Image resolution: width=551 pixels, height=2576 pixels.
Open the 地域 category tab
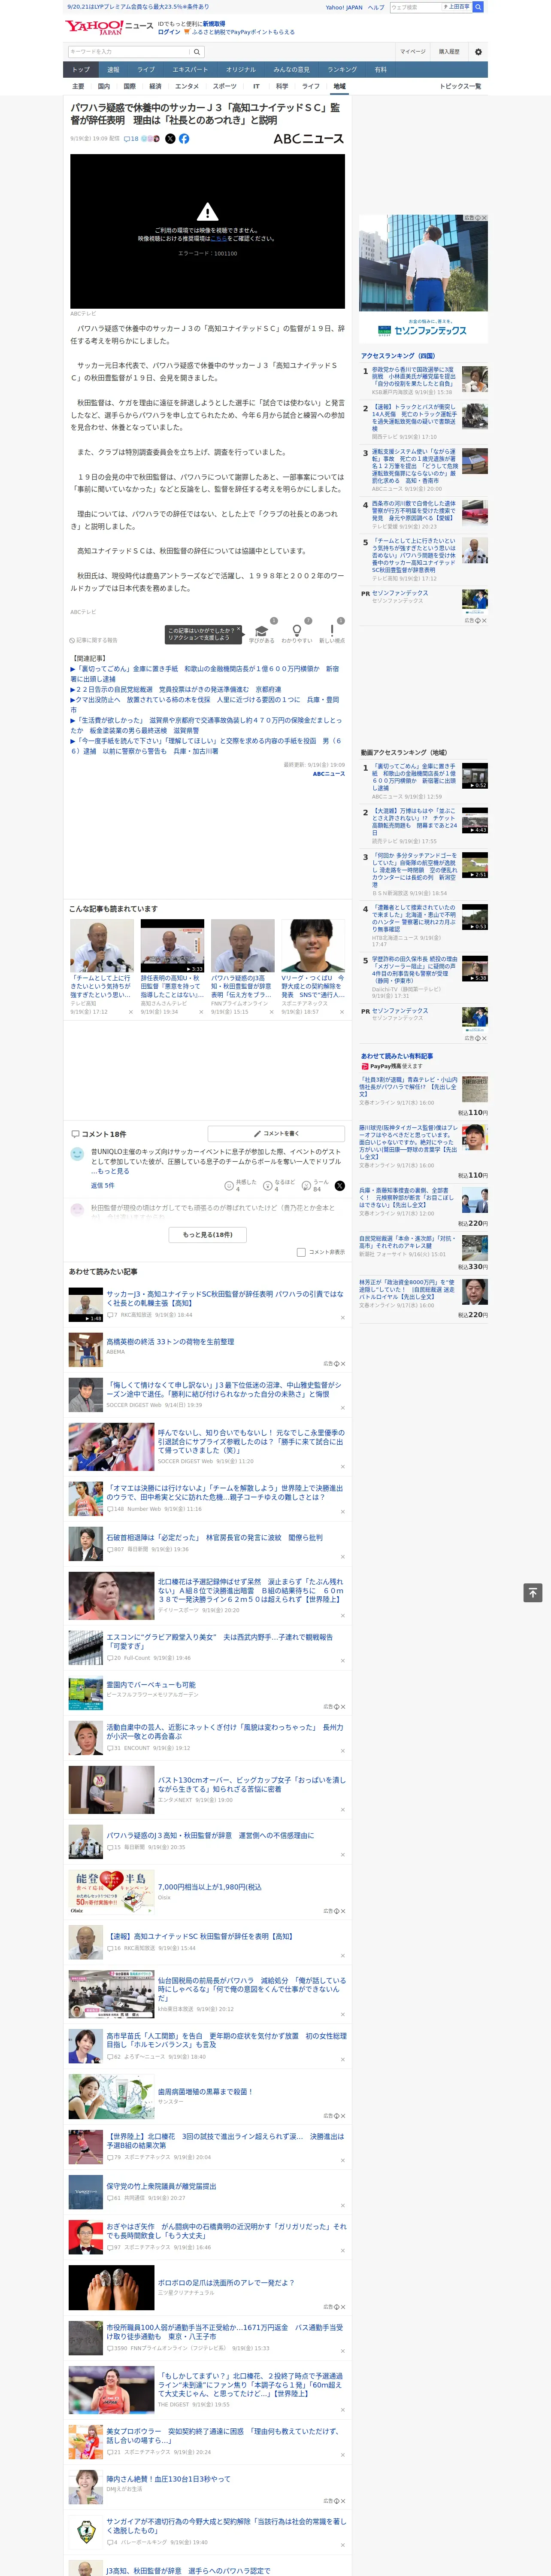point(339,86)
